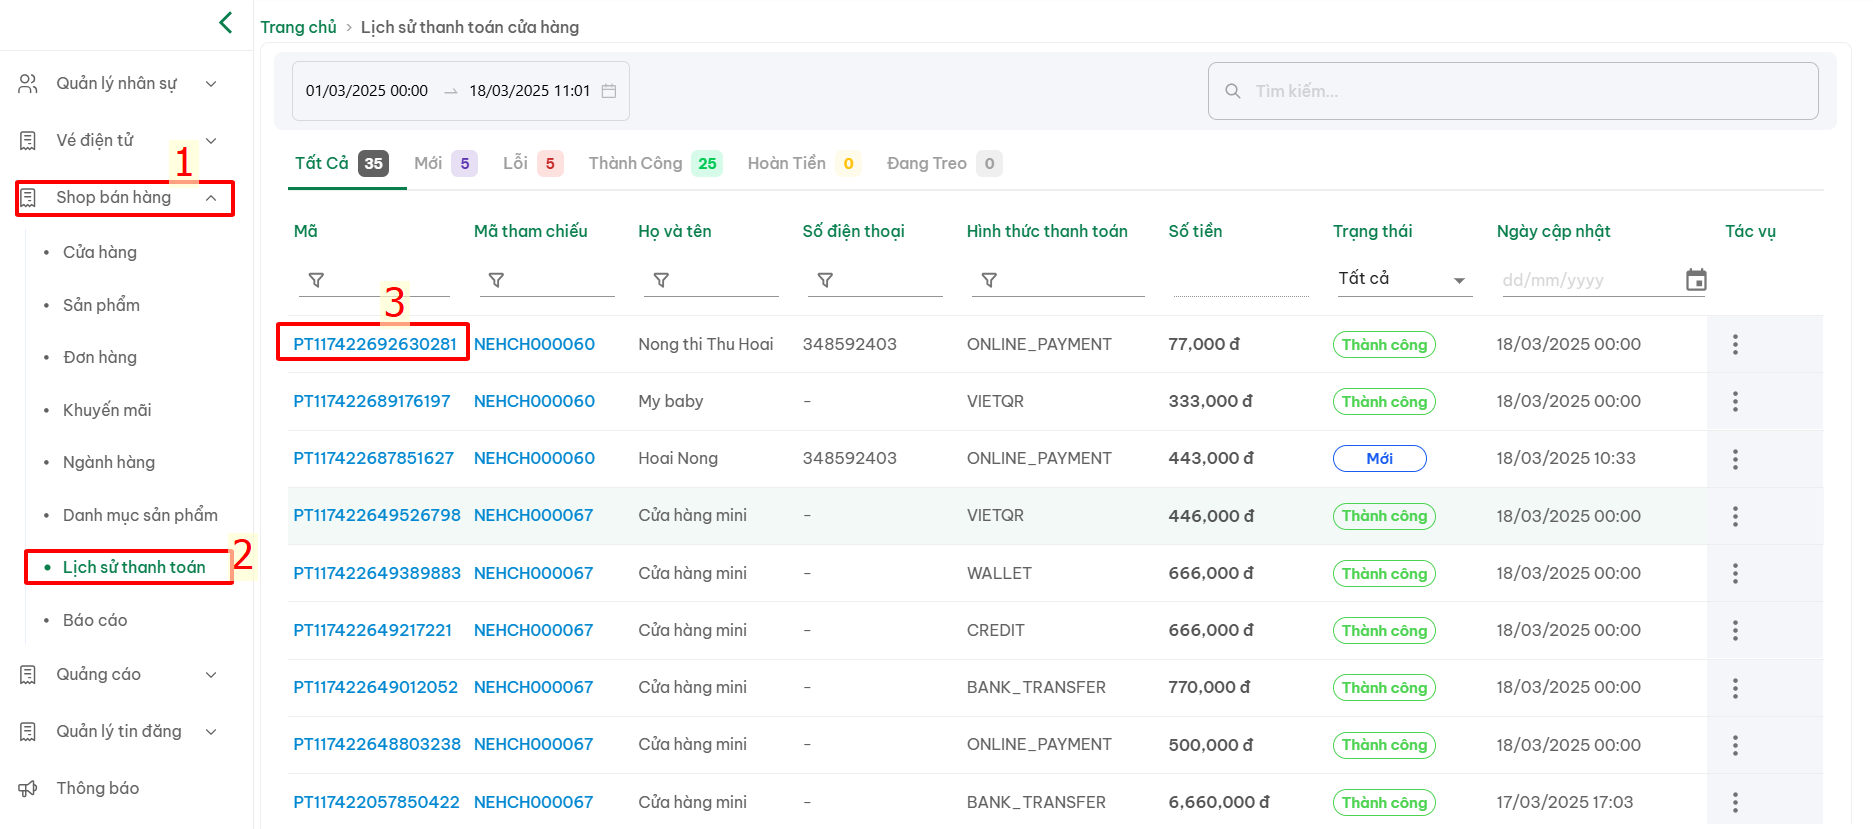Open three-dot menu for the 443,000 đ row

(1735, 459)
